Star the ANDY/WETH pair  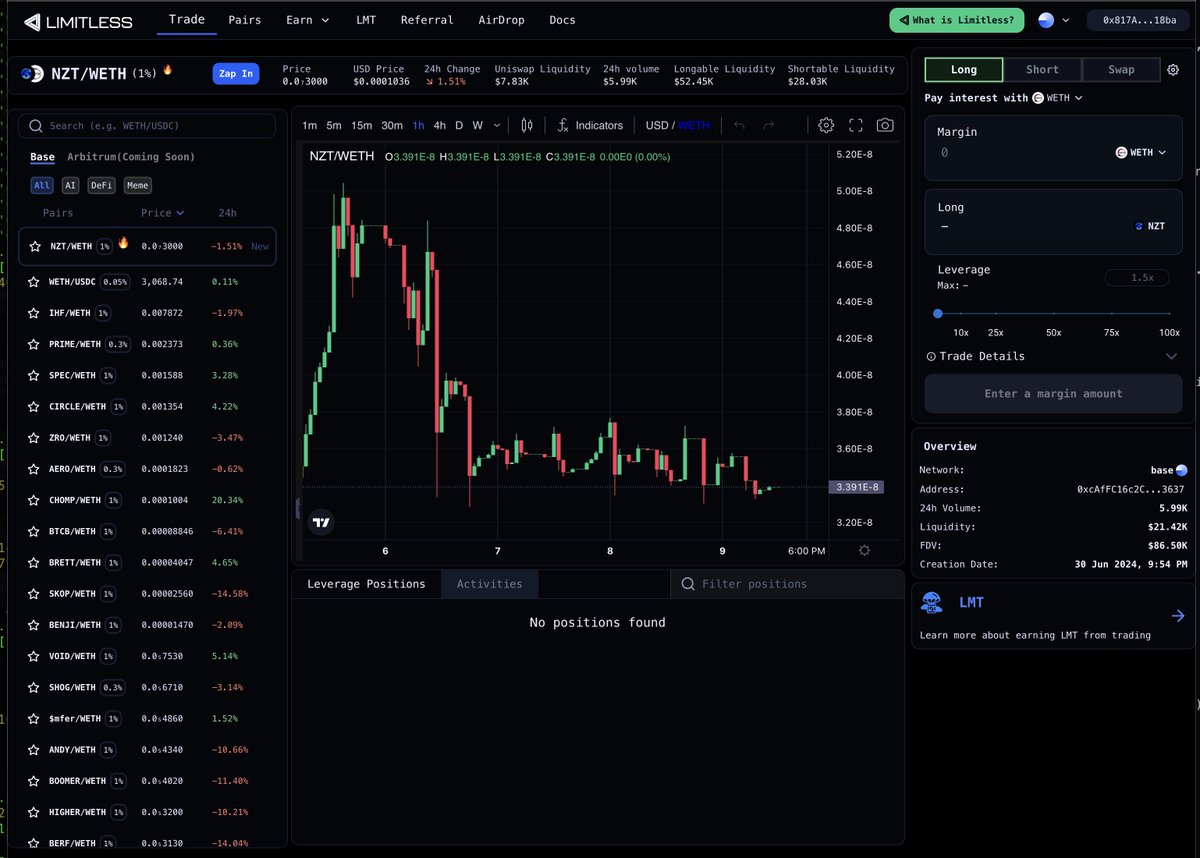point(35,750)
